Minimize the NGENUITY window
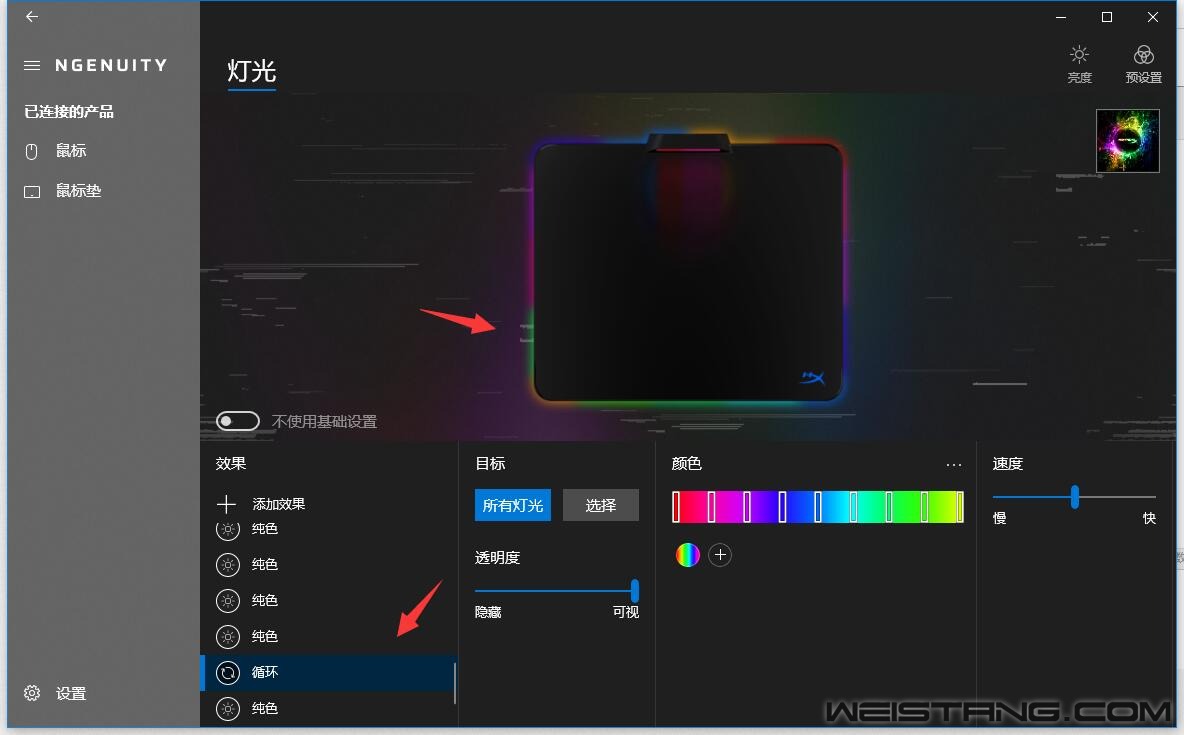The image size is (1184, 735). pos(1061,17)
